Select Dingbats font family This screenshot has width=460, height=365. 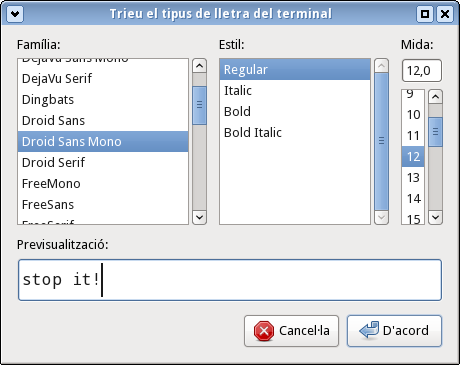coord(103,100)
